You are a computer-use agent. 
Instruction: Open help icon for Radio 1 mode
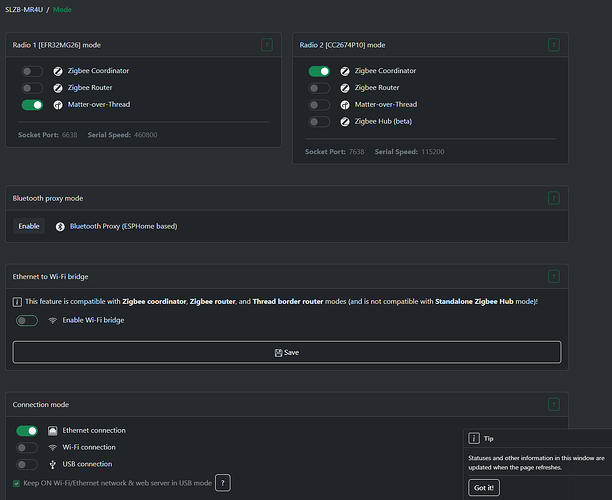(x=267, y=45)
